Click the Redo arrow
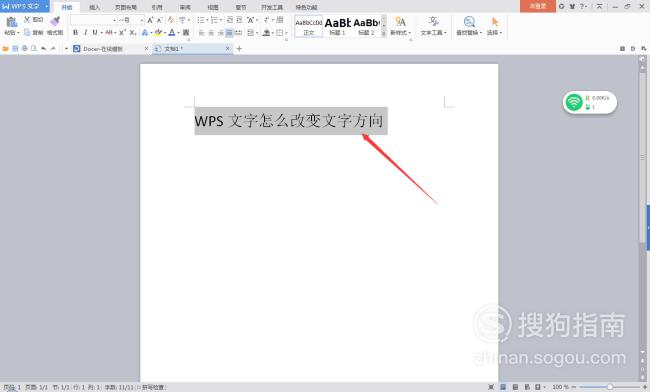The height and width of the screenshot is (392, 650). [x=53, y=48]
